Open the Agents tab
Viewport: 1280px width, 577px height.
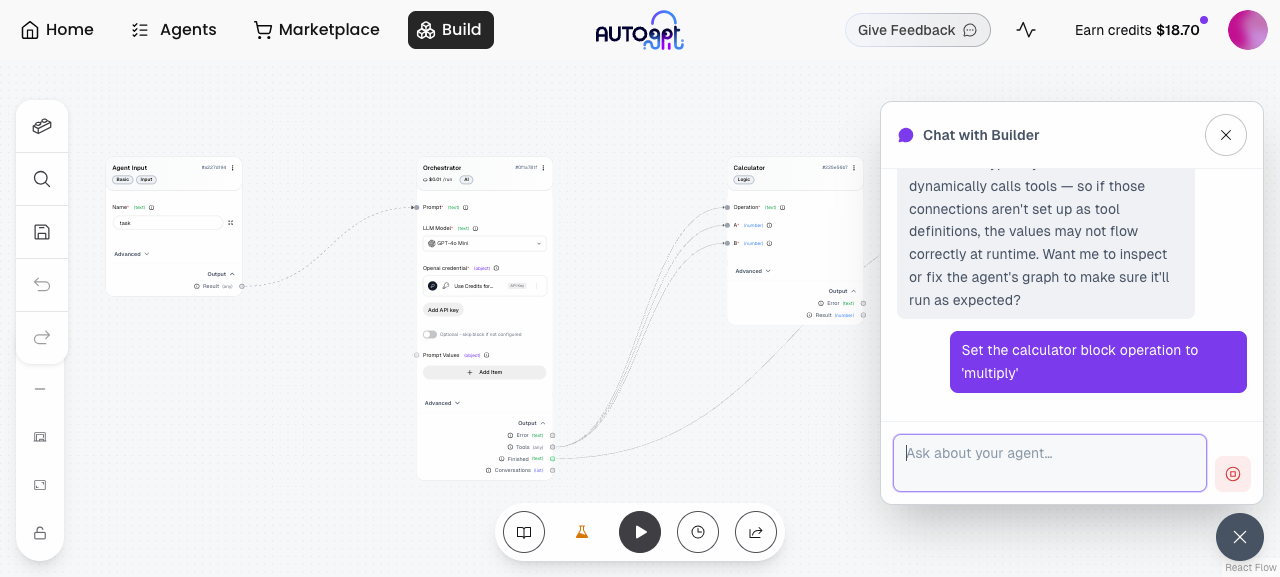click(x=174, y=30)
